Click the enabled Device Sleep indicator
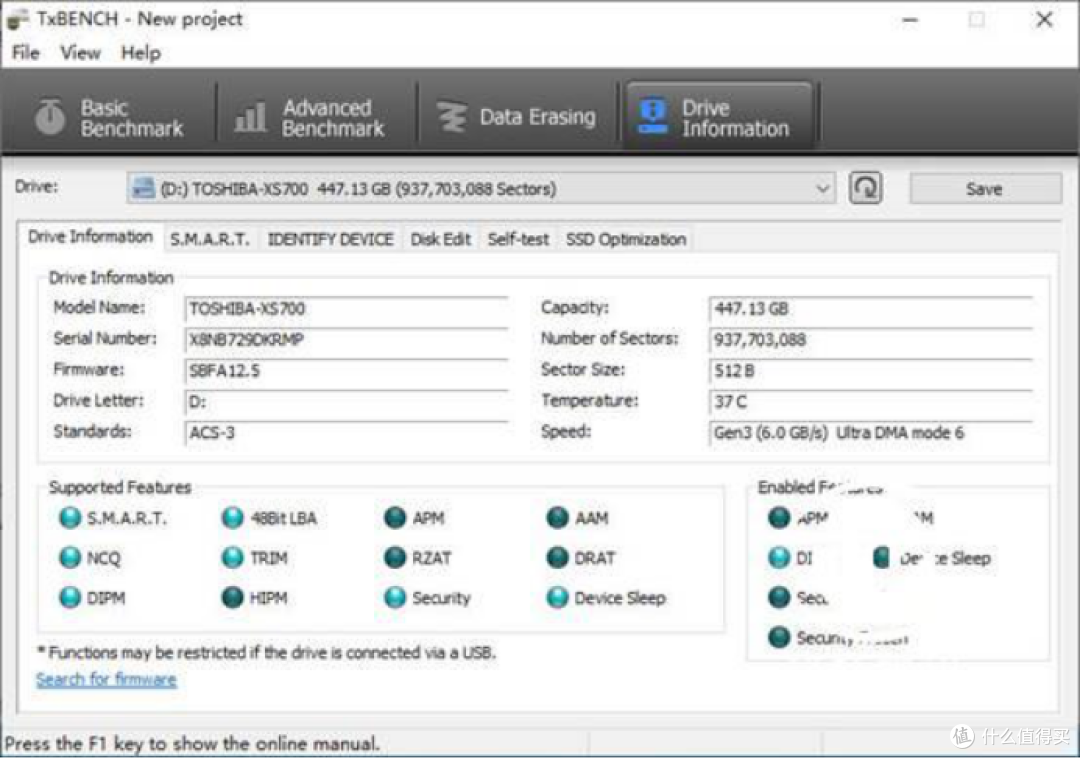1080x759 pixels. 881,557
